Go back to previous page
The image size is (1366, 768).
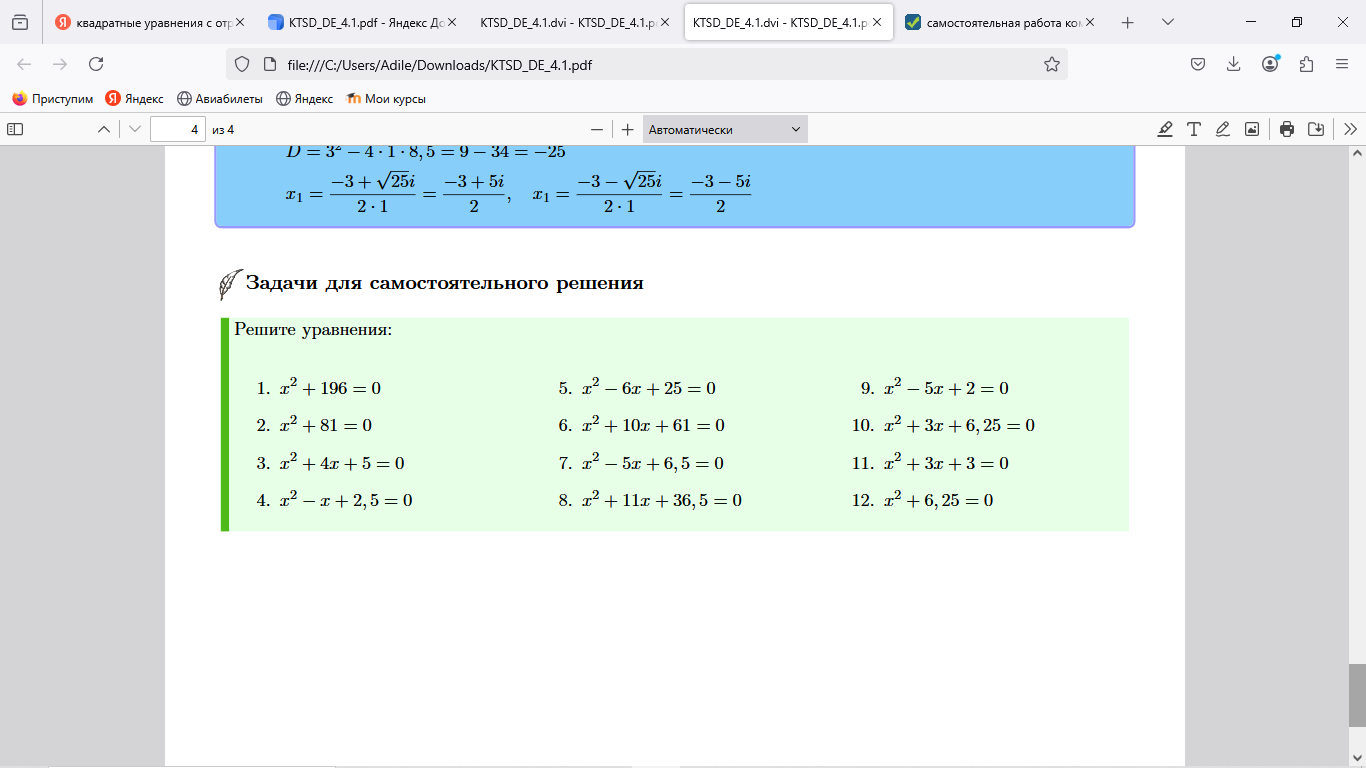coord(24,64)
